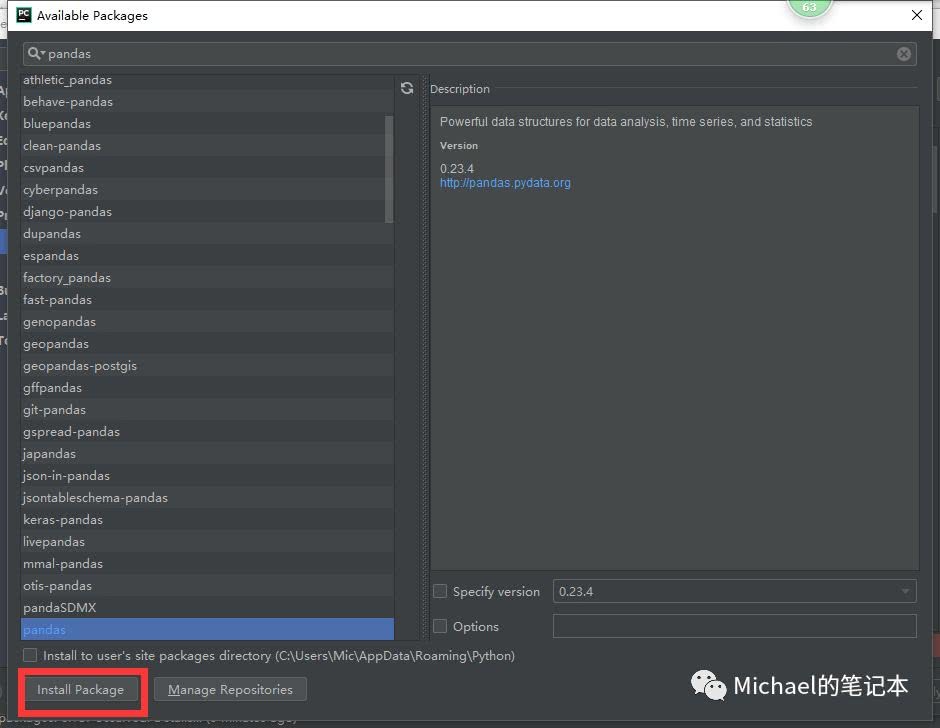Screen dimensions: 940x728
Task: Select pandaSDMX package
Action: coord(207,607)
